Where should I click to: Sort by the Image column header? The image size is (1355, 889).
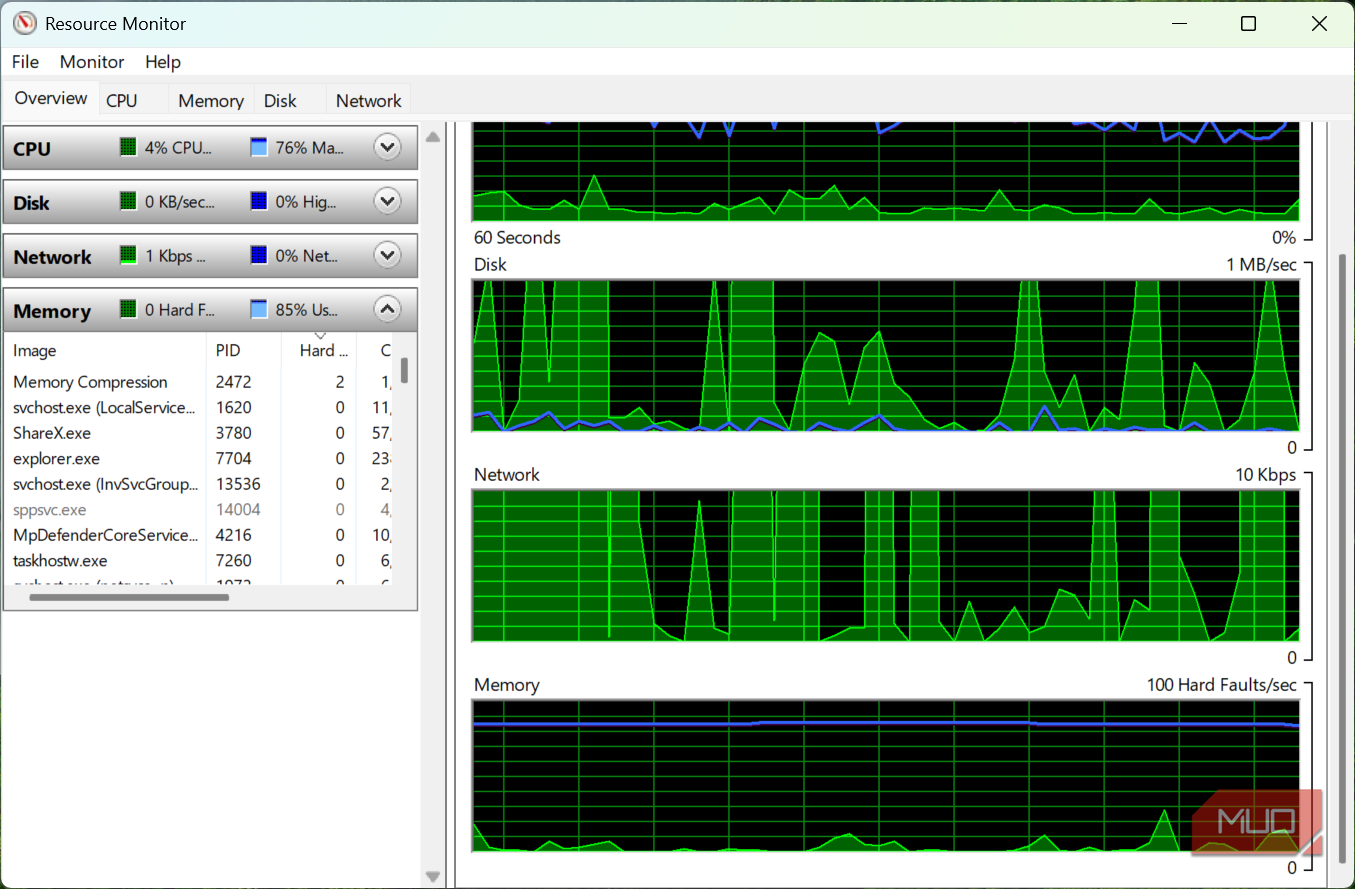click(x=105, y=351)
